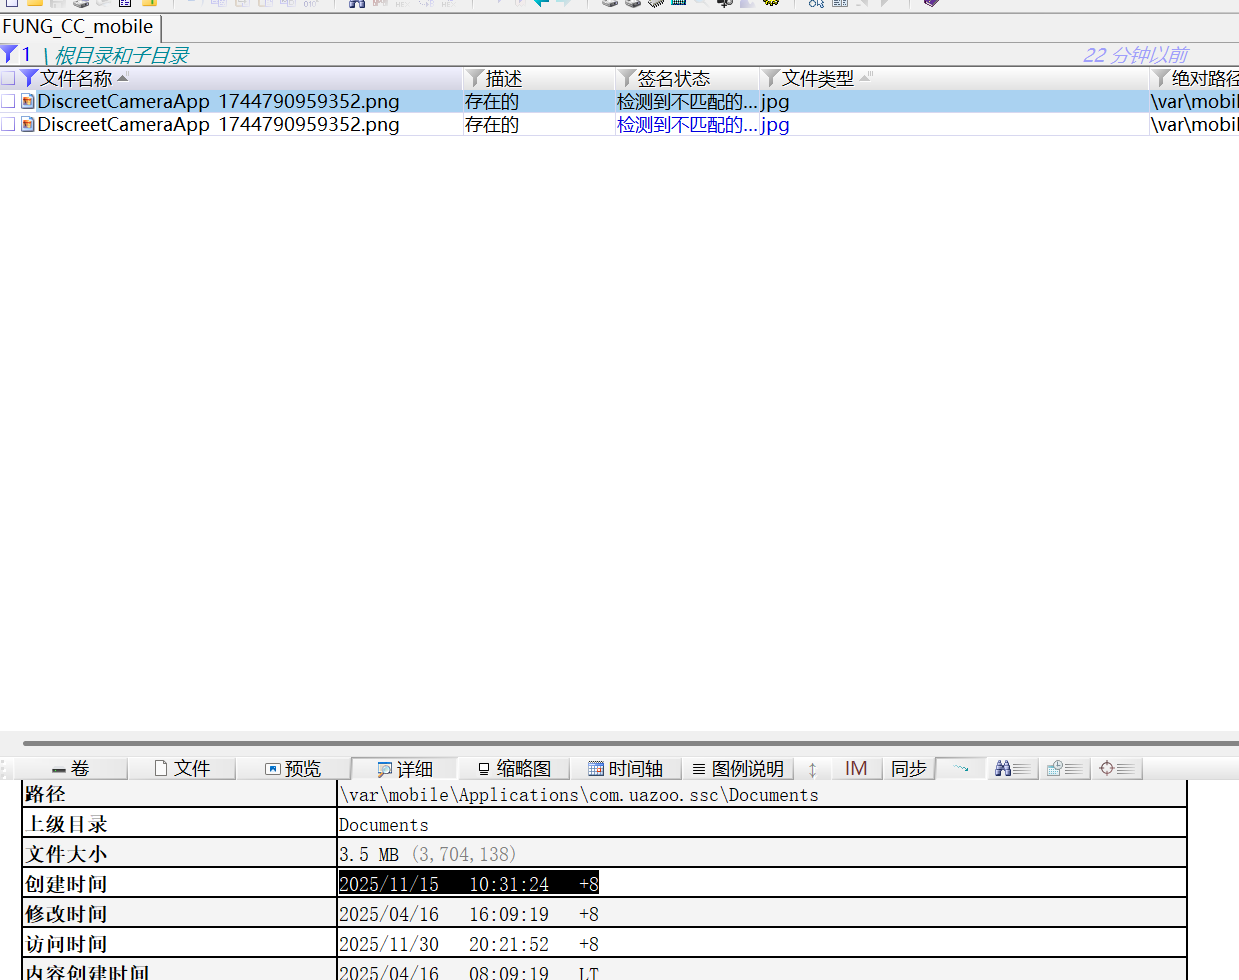Image resolution: width=1239 pixels, height=980 pixels.
Task: Check the first DiscreetCameraApp row checkbox
Action: coord(7,101)
